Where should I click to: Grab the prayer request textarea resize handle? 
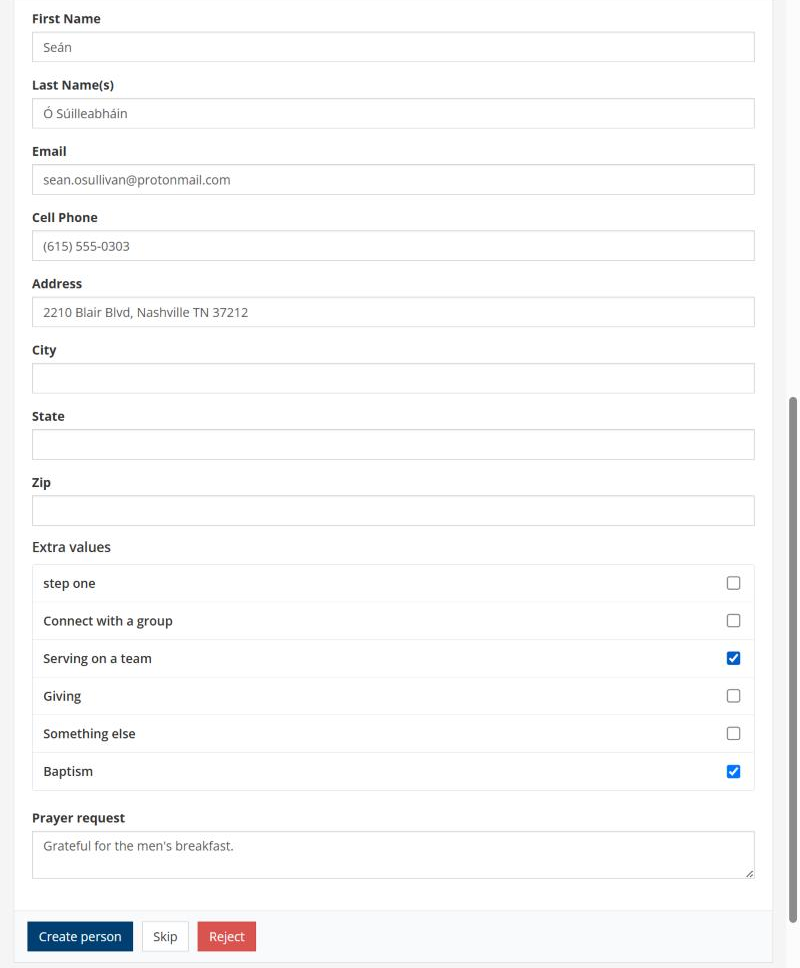coord(749,874)
